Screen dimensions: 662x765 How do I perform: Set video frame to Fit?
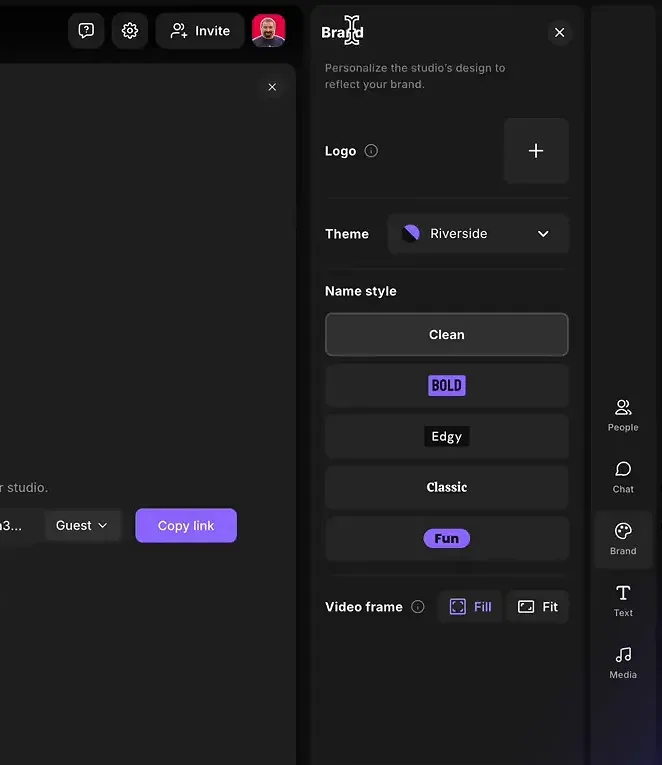pyautogui.click(x=538, y=606)
